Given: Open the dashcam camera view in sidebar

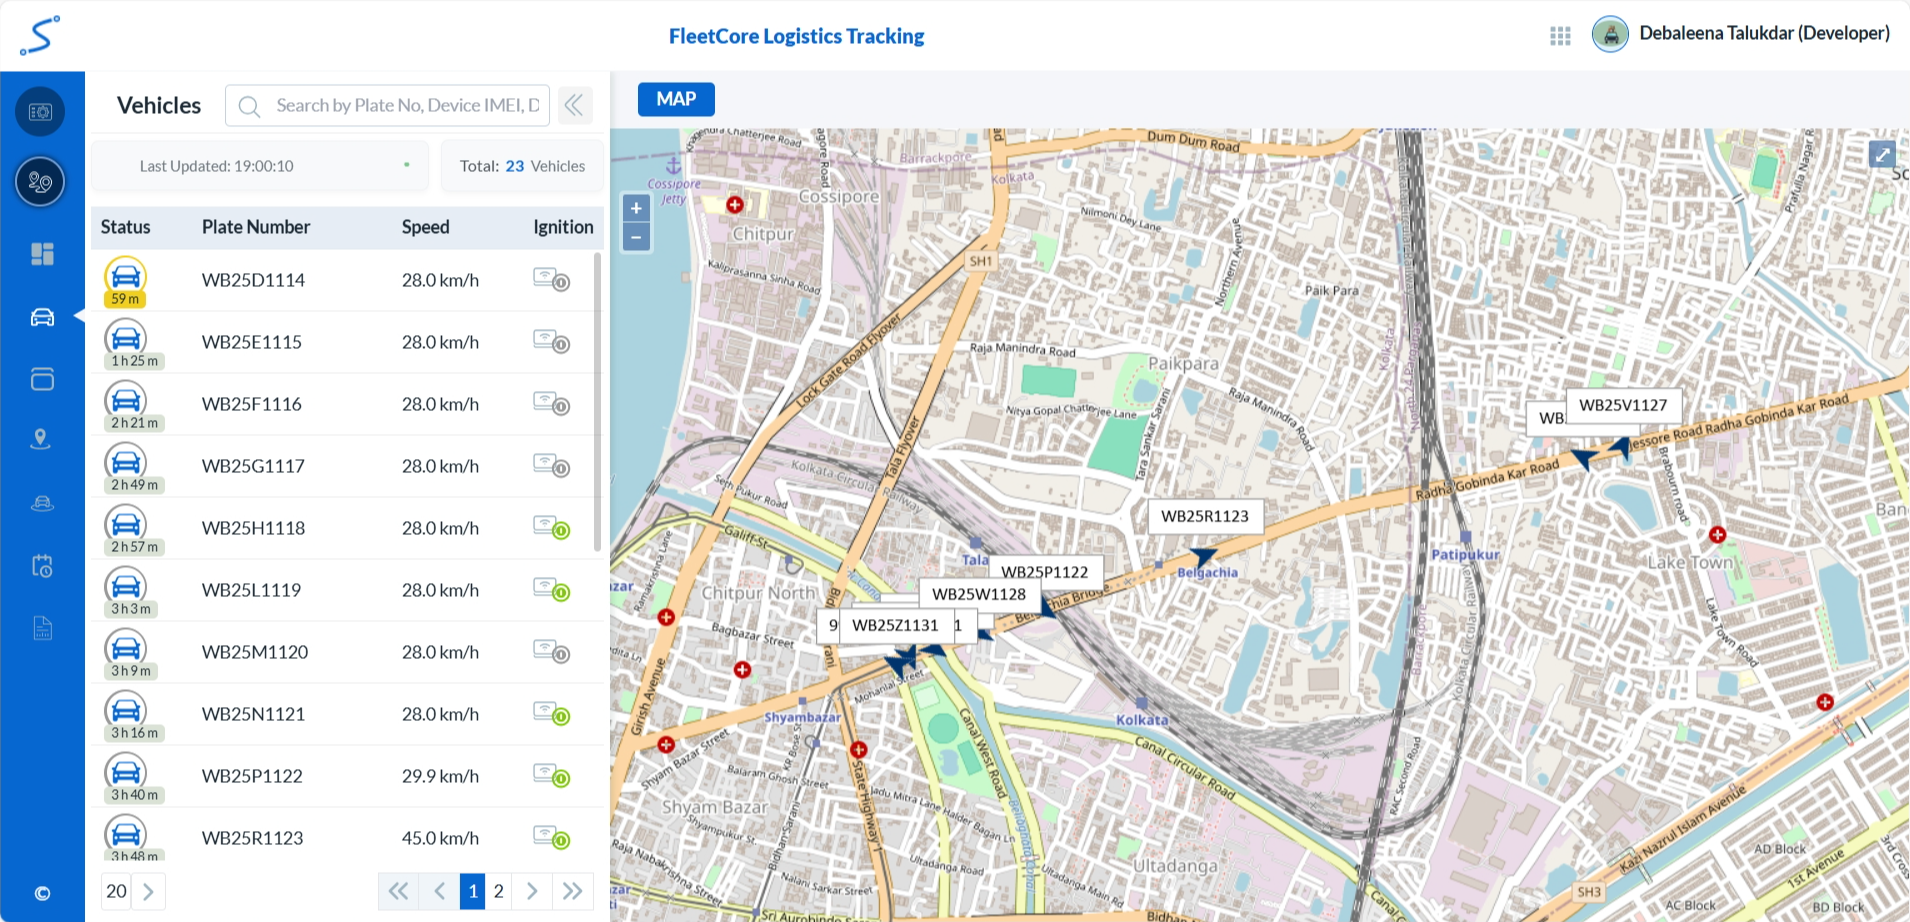Looking at the screenshot, I should pyautogui.click(x=40, y=111).
